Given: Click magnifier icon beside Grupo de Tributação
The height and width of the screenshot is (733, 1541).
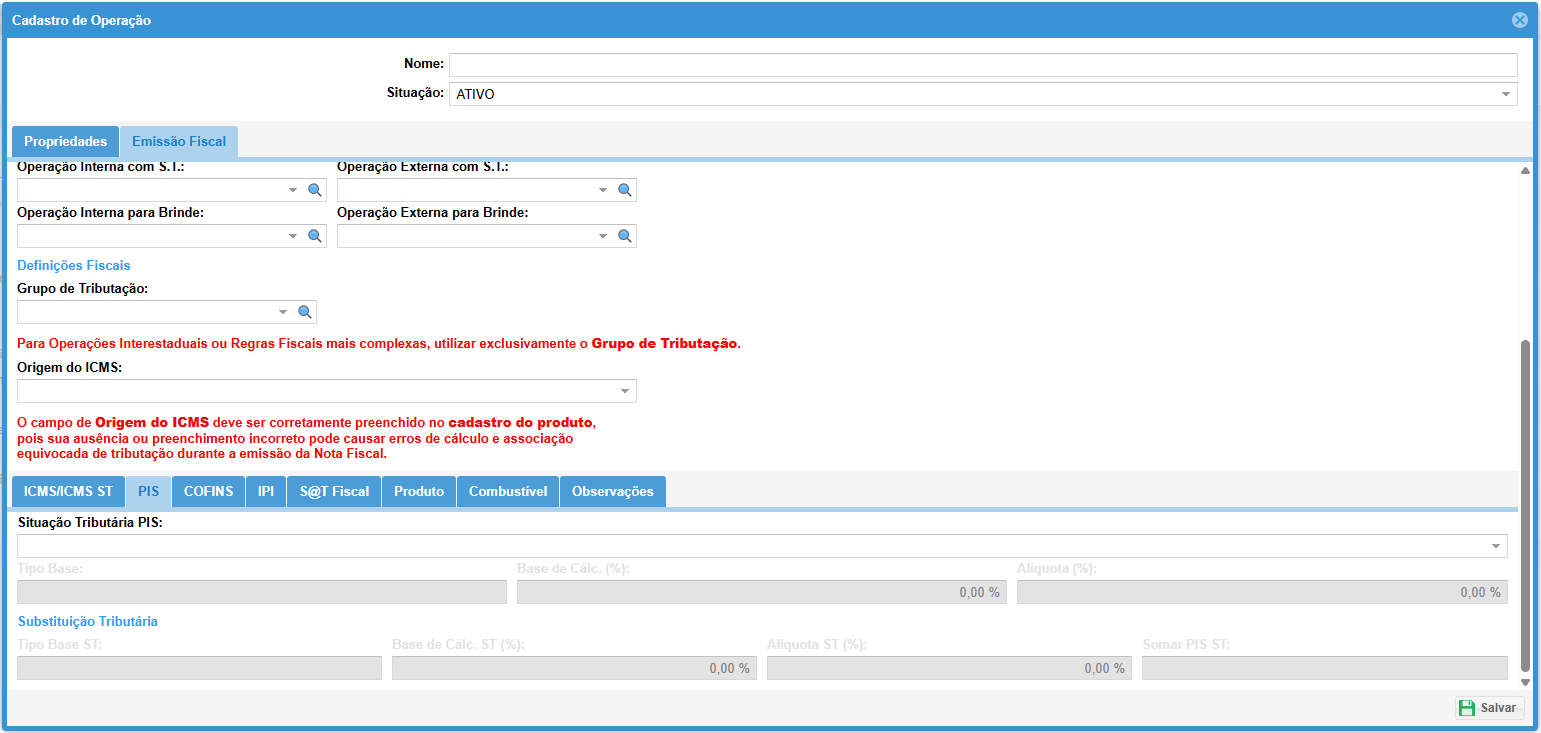Looking at the screenshot, I should point(304,312).
